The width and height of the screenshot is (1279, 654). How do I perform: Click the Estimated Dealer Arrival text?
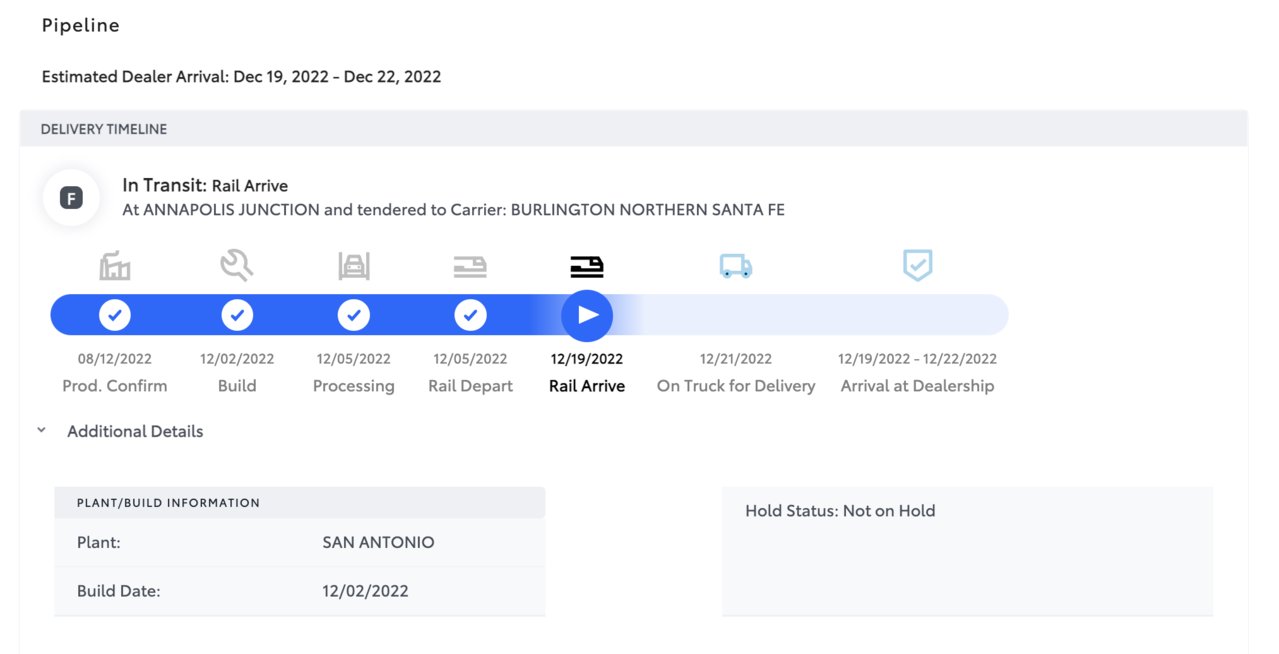(241, 77)
